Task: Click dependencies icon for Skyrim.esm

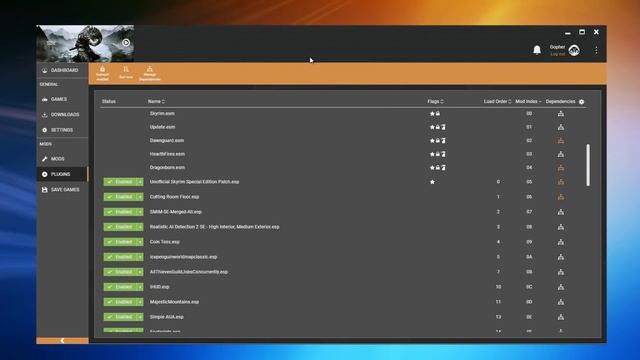Action: tap(561, 113)
